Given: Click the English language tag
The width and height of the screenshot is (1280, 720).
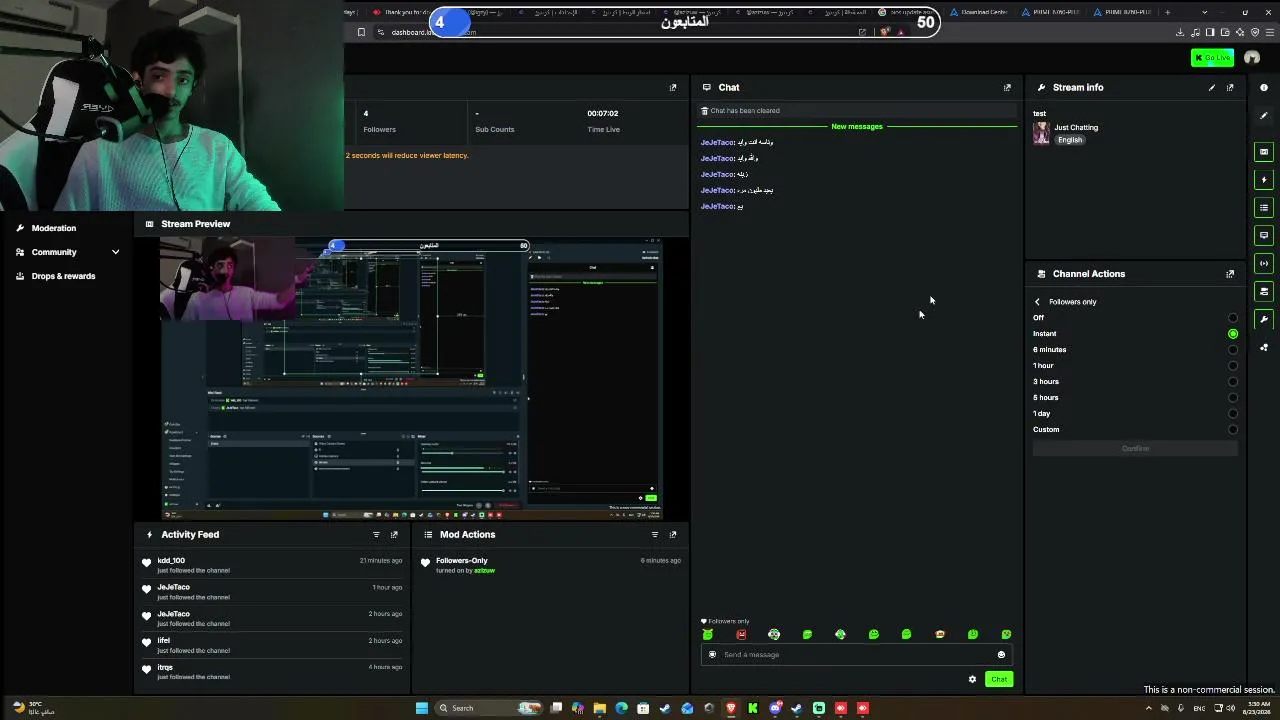Looking at the screenshot, I should (x=1070, y=140).
